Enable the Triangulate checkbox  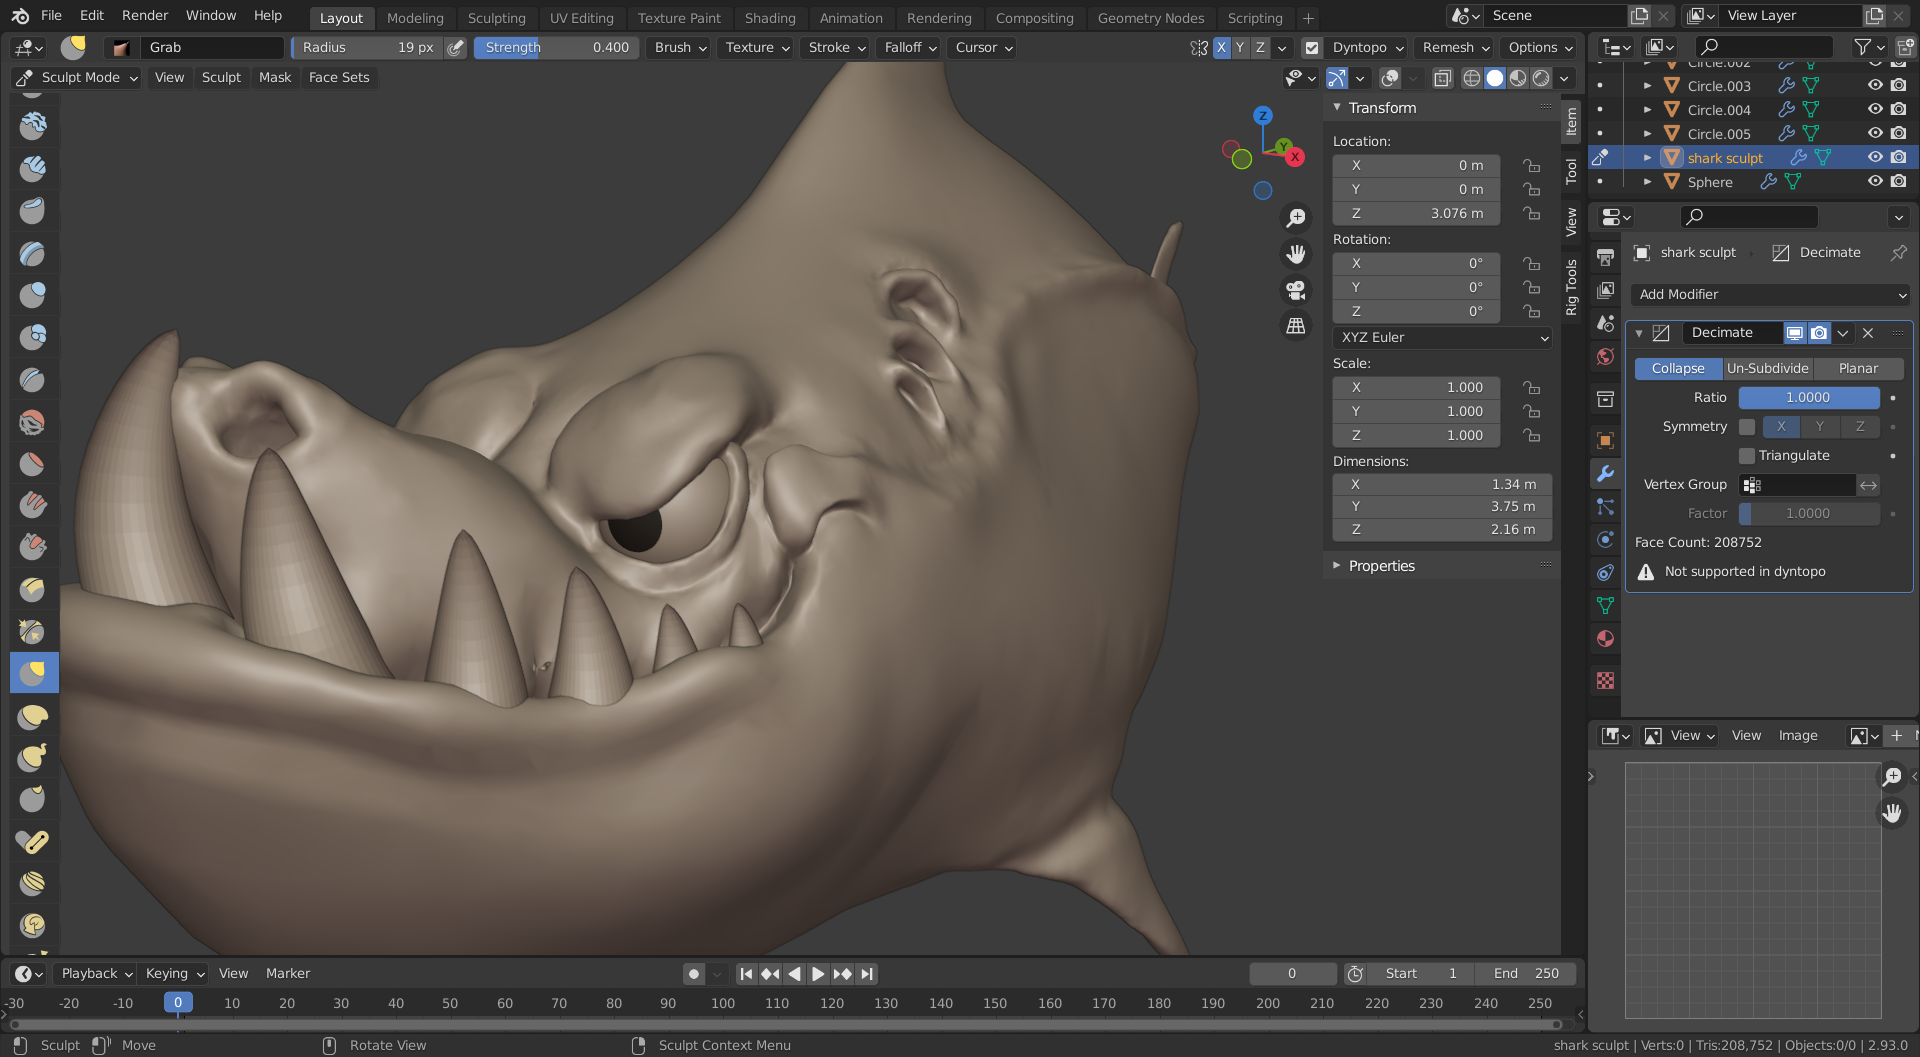[x=1747, y=456]
